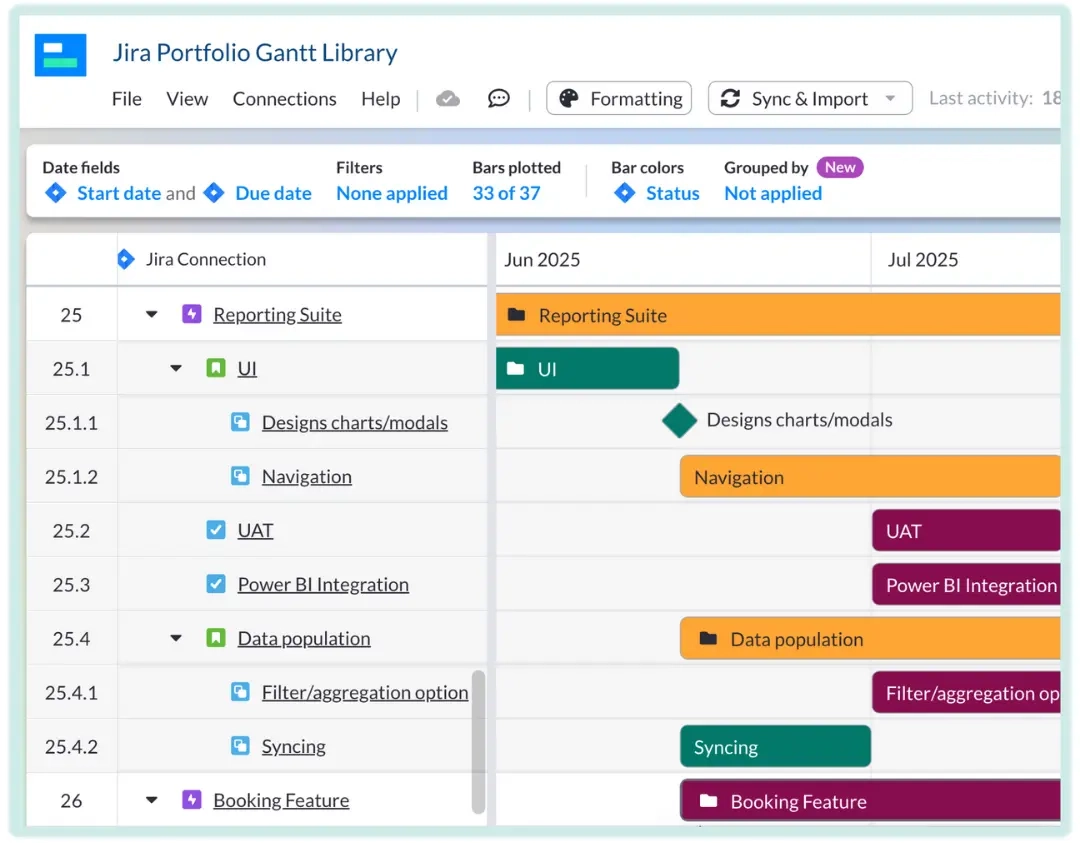Select the green story icon next to UI
The width and height of the screenshot is (1080, 843).
pos(216,368)
